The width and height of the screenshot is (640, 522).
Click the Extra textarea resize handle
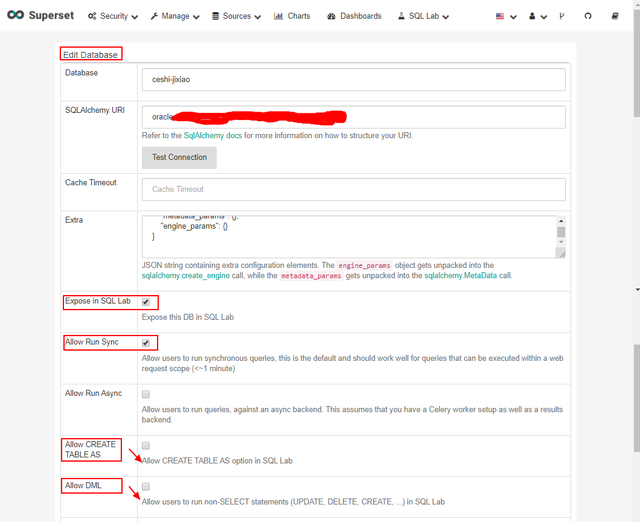point(561,254)
